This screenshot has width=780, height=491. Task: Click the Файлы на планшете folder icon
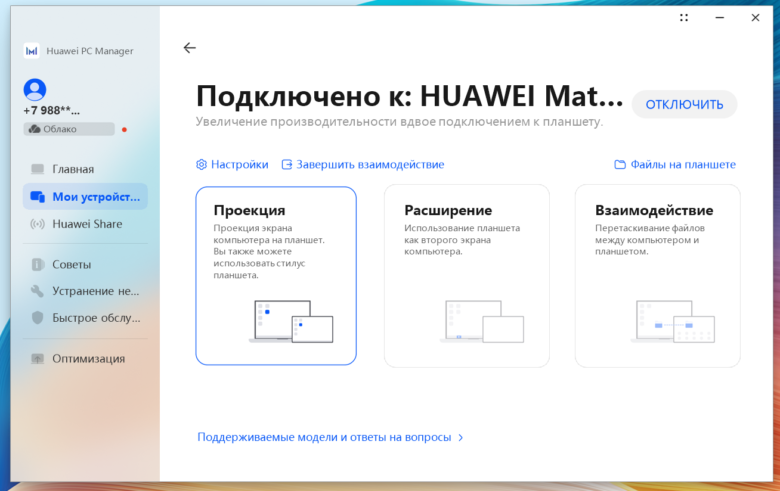point(620,165)
